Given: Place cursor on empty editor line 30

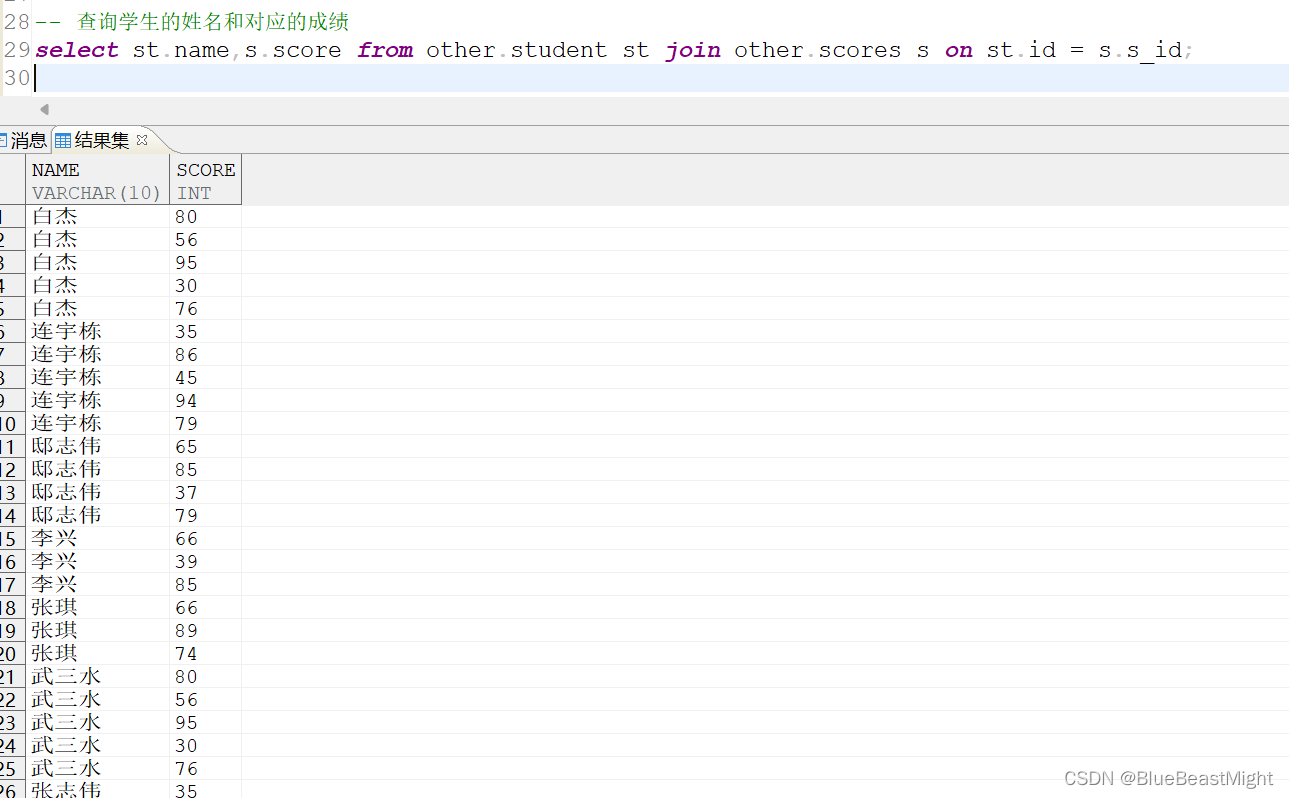Looking at the screenshot, I should coord(660,77).
